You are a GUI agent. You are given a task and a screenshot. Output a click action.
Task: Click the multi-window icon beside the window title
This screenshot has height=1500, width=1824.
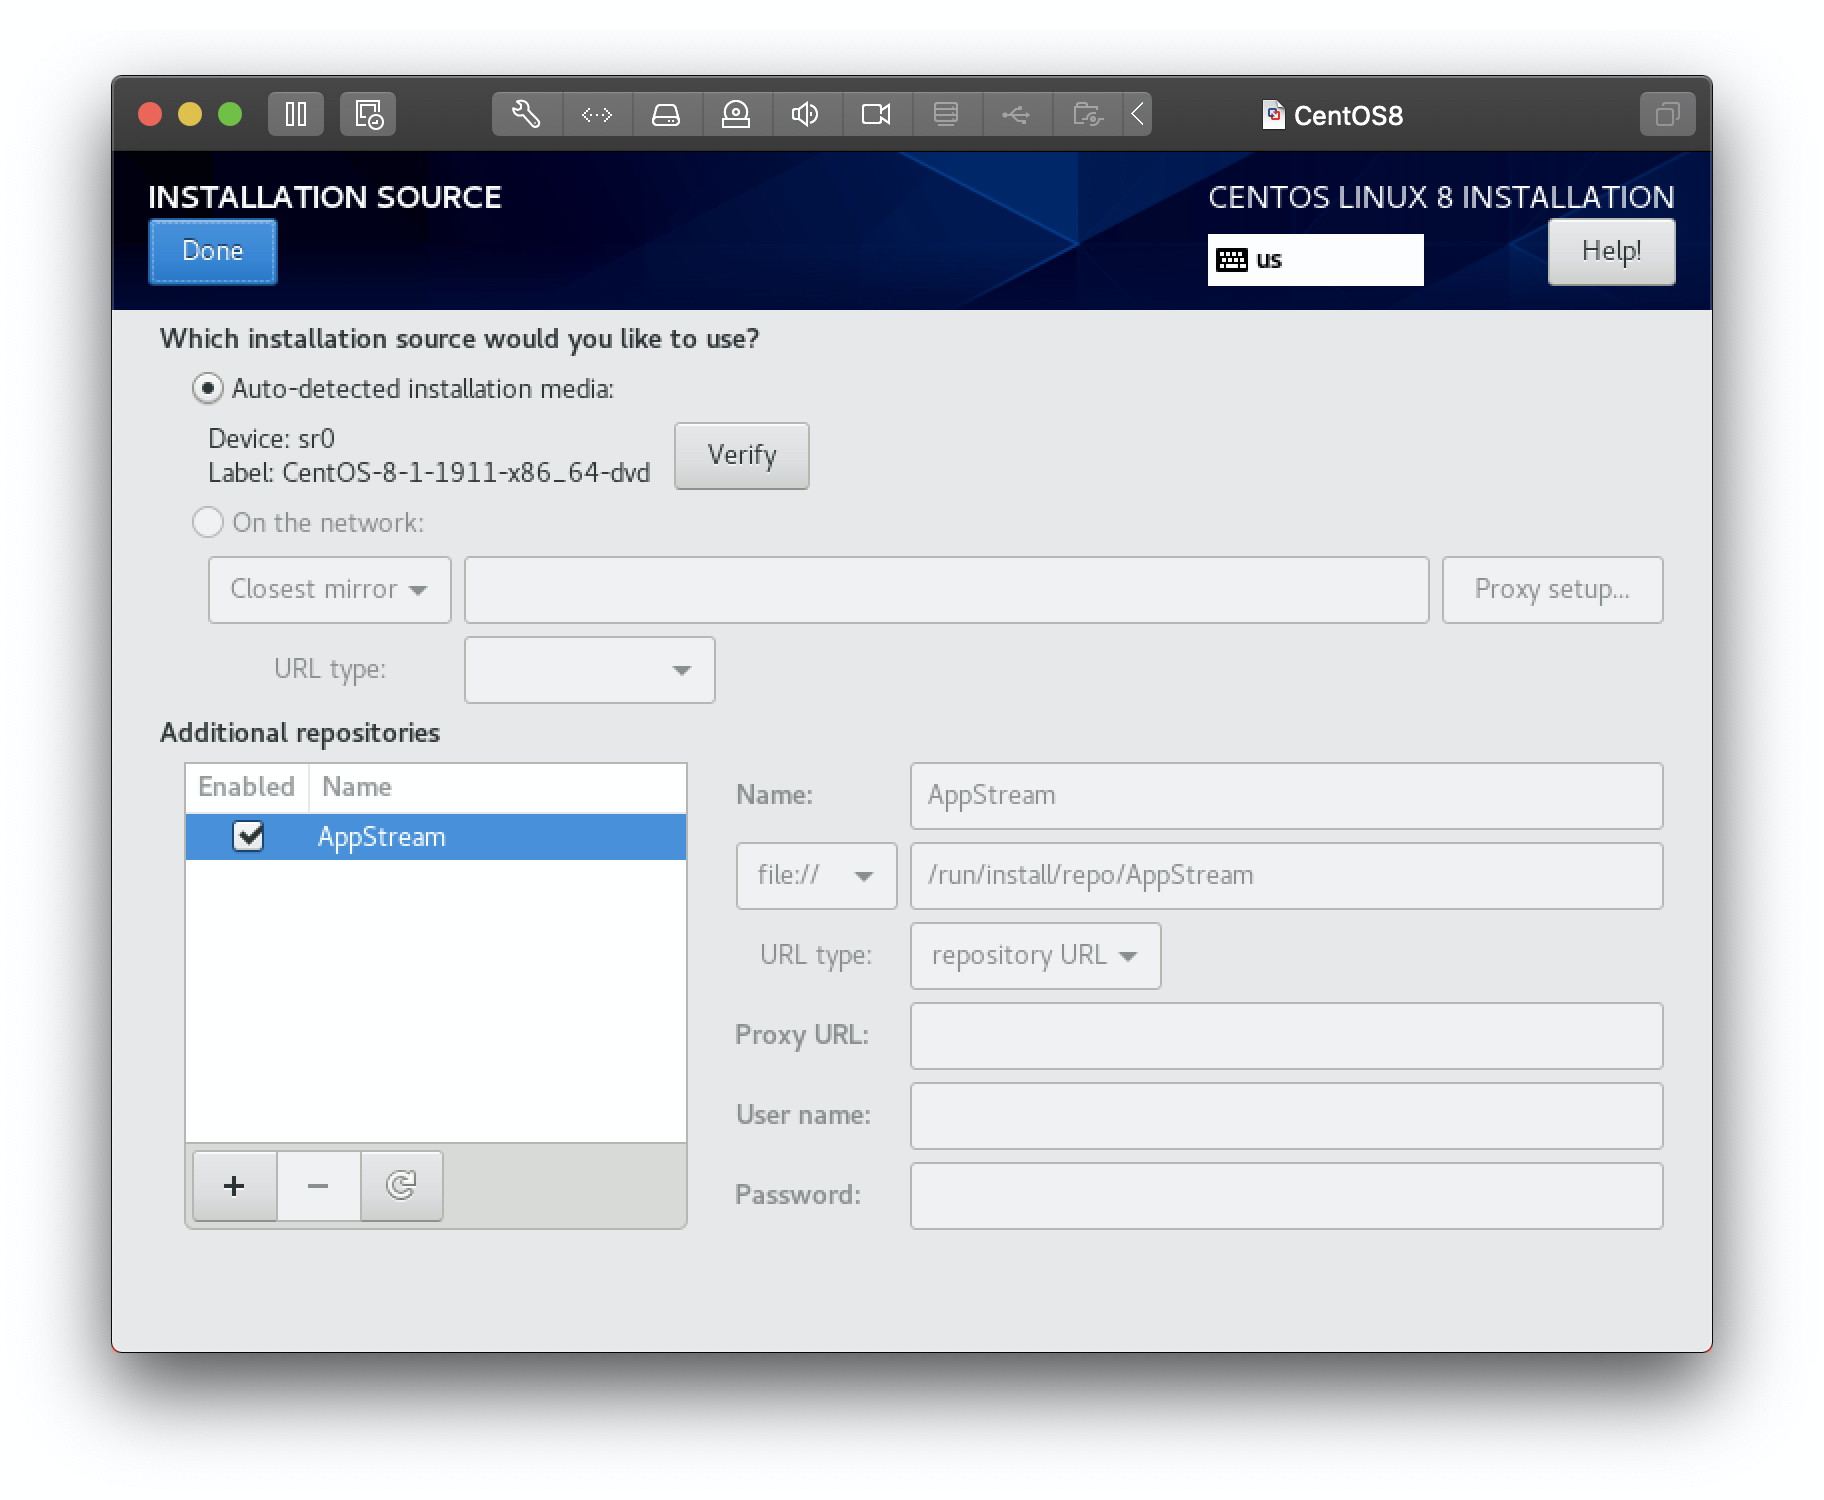pyautogui.click(x=1667, y=114)
